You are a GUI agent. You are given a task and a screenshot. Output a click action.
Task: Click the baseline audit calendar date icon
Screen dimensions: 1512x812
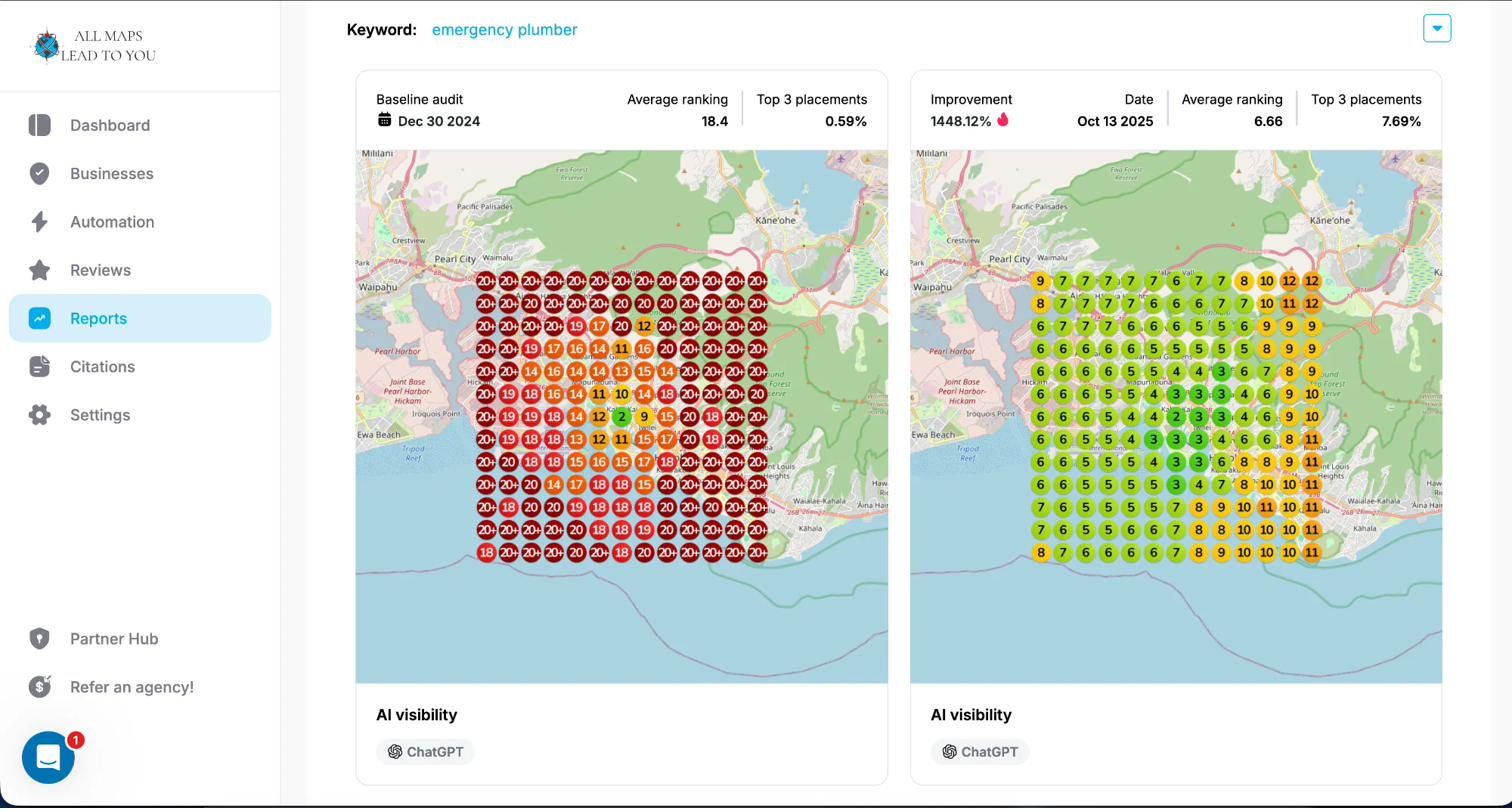click(384, 121)
